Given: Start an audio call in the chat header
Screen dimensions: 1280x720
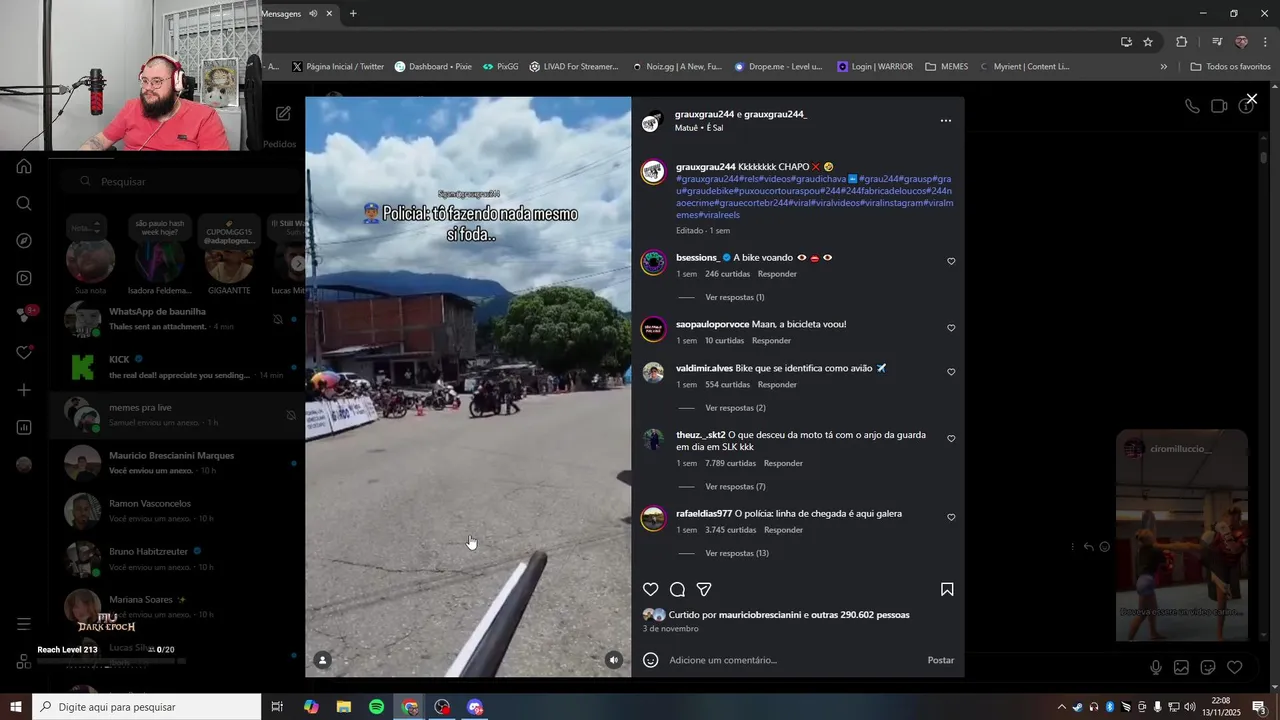Looking at the screenshot, I should pyautogui.click(x=1192, y=106).
